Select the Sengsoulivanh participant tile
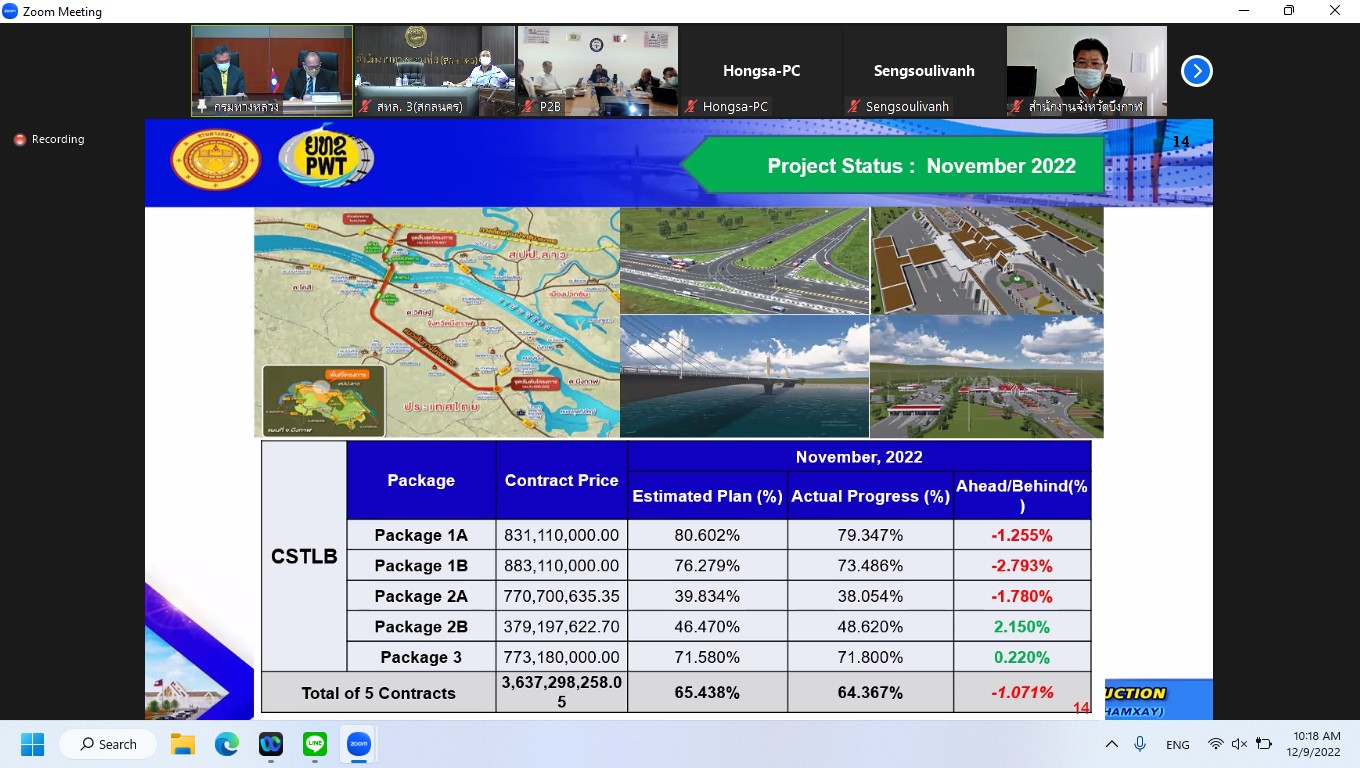1360x768 pixels. point(924,71)
